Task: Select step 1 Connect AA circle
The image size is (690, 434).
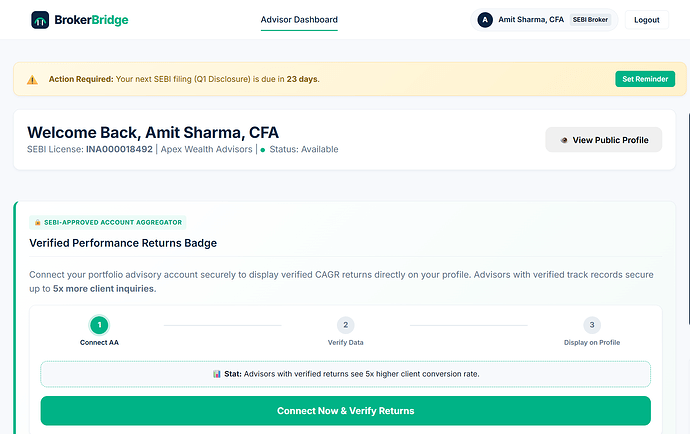Action: point(99,325)
